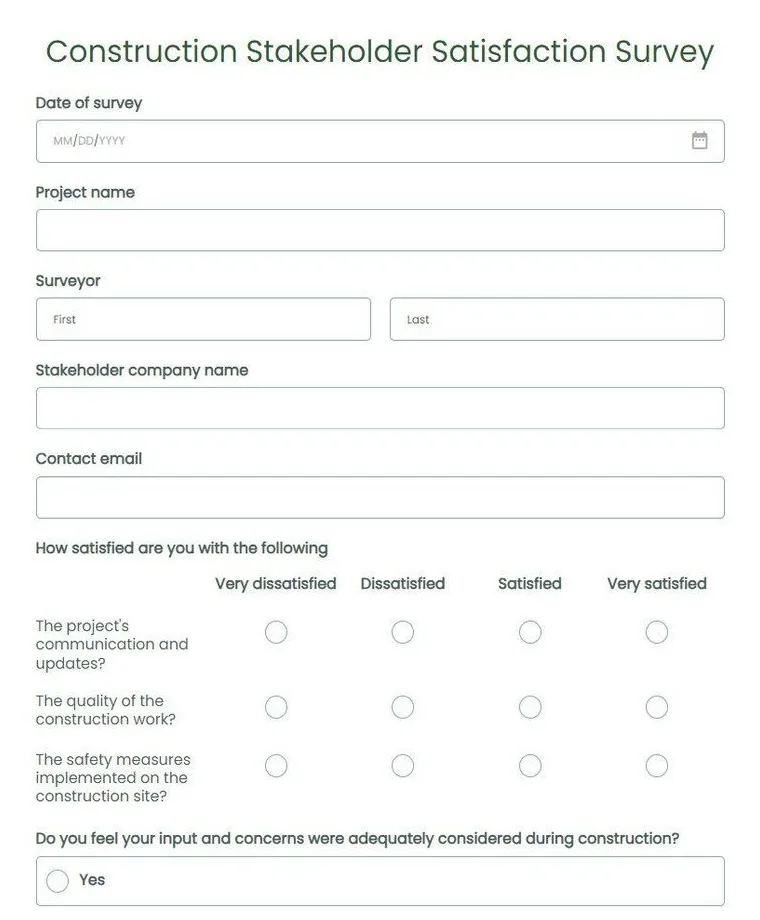Viewport: 760px width, 920px height.
Task: Select Satisfied for project communication updates
Action: tap(530, 632)
